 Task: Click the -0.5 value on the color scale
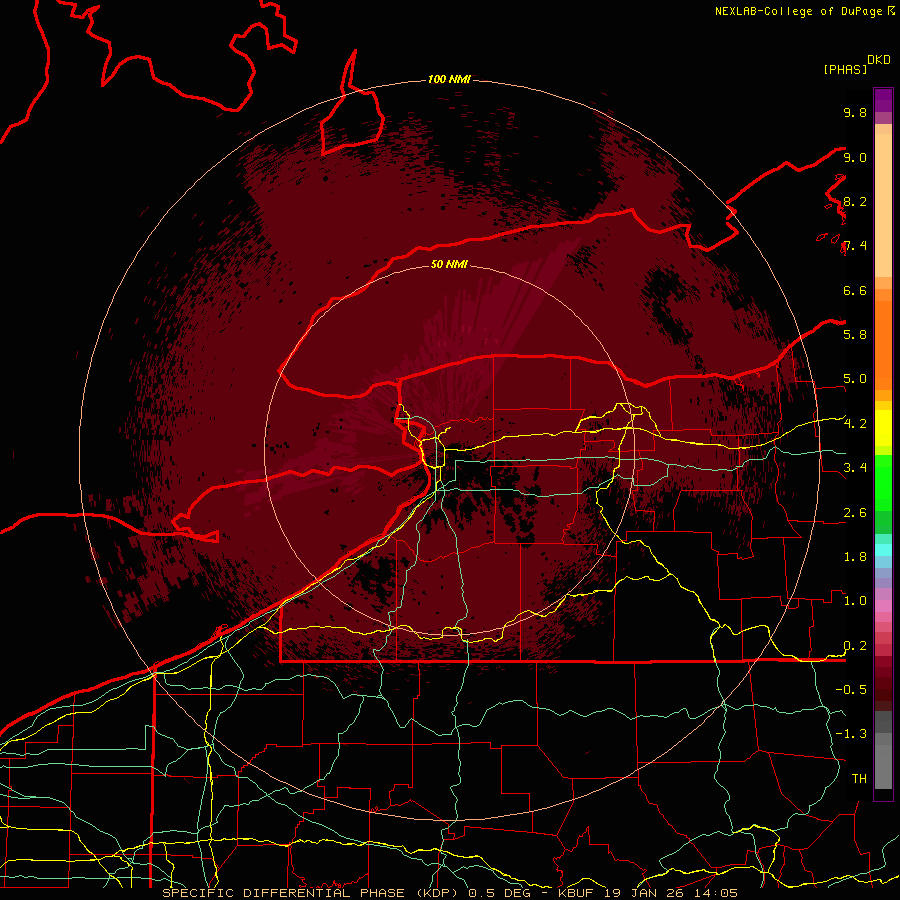coord(851,689)
